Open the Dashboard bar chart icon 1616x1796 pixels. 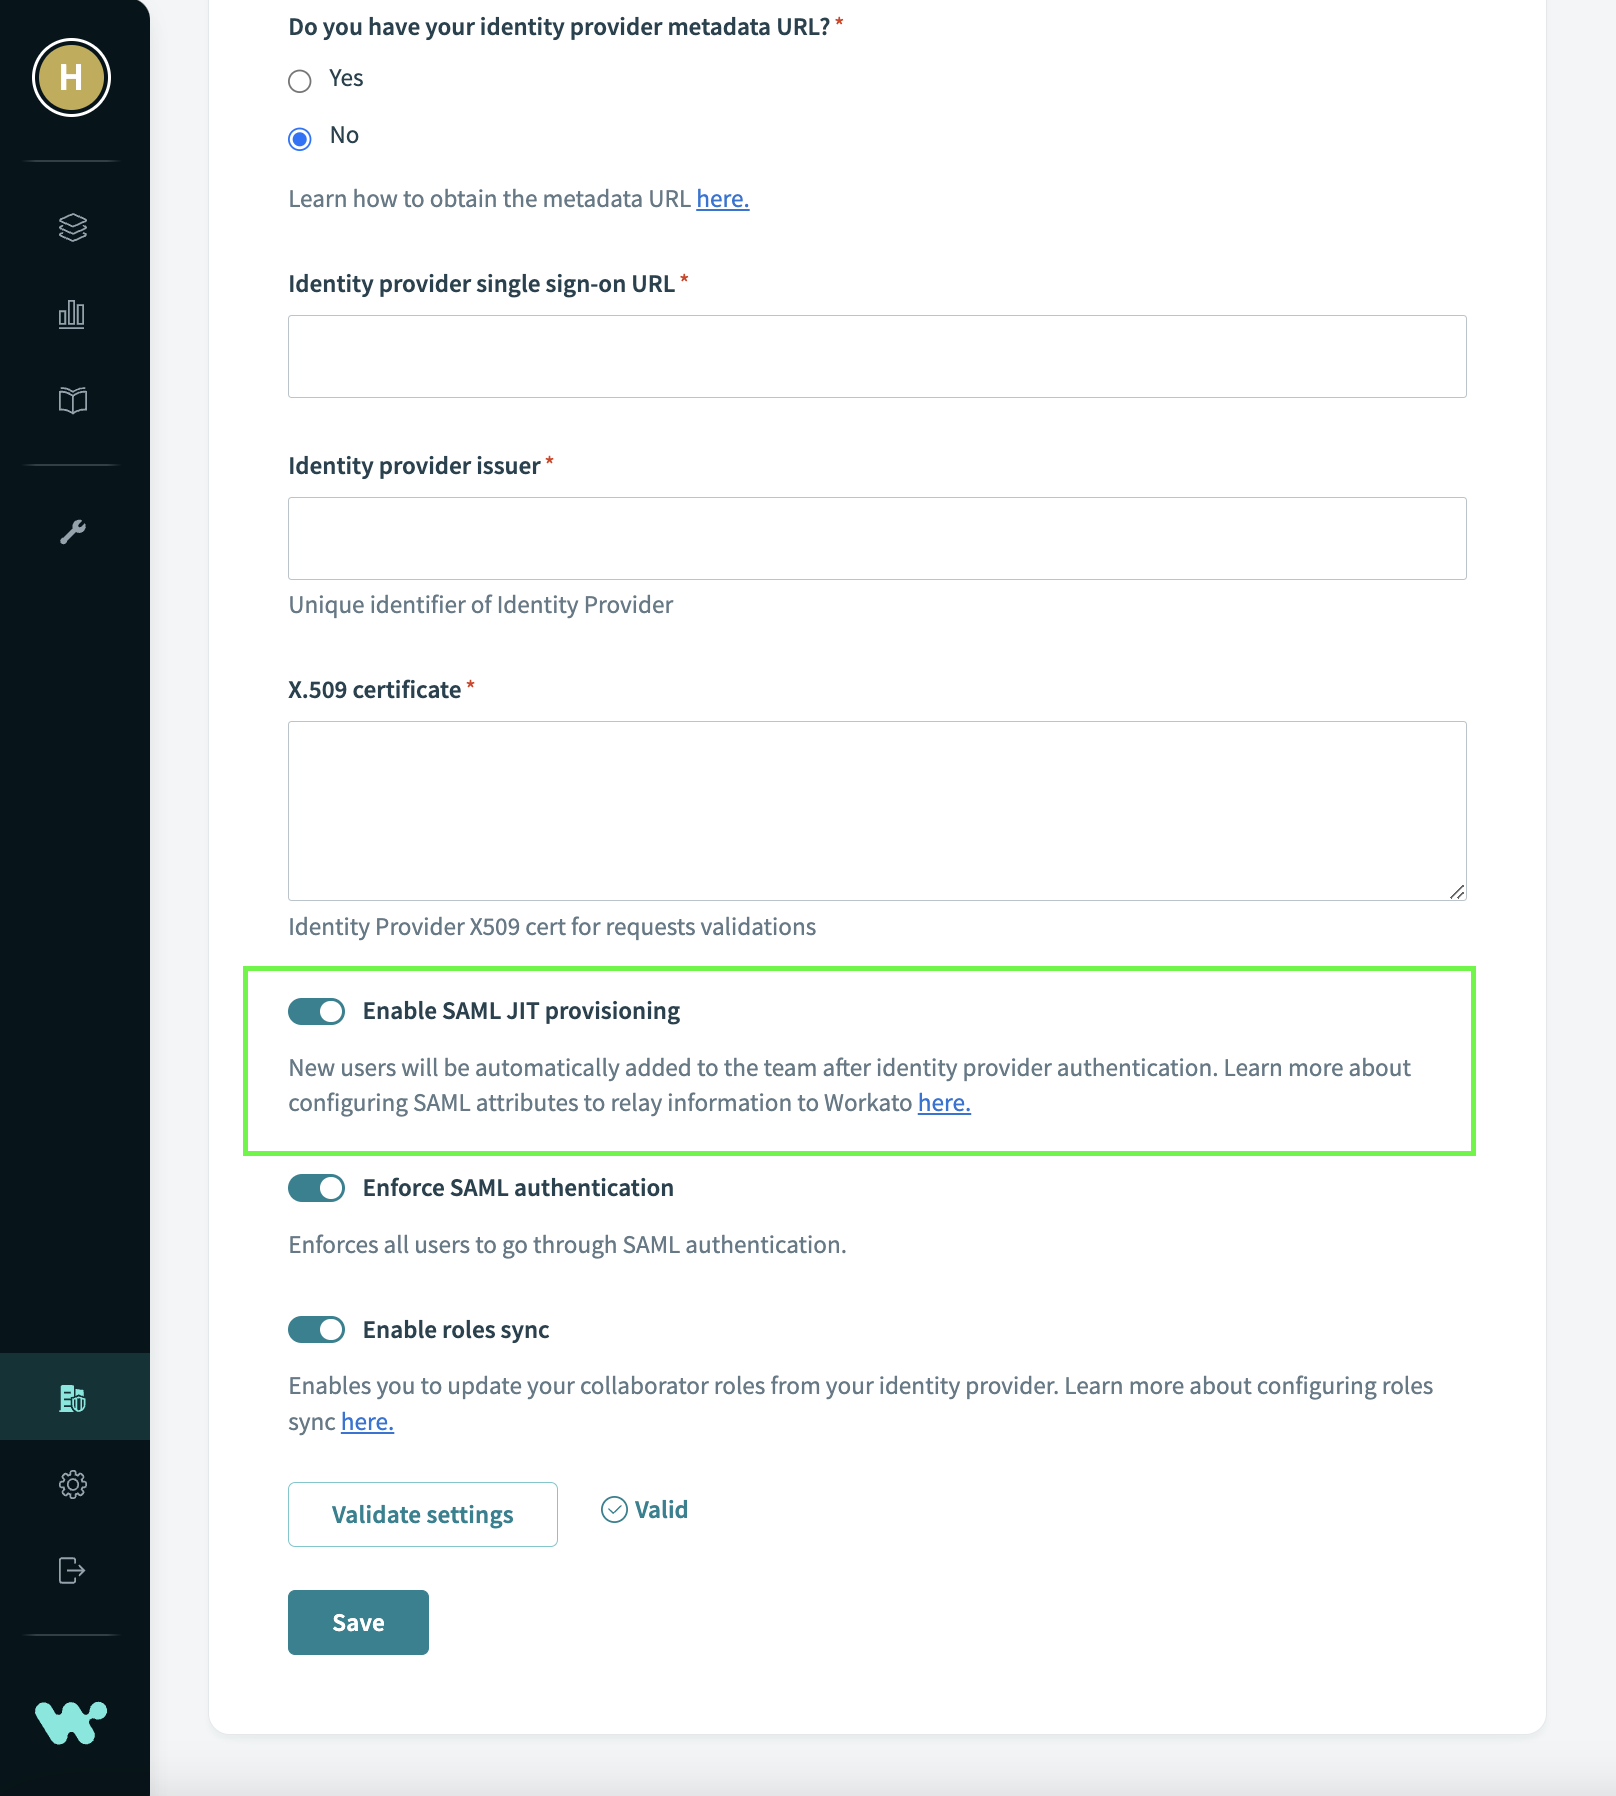click(x=73, y=314)
